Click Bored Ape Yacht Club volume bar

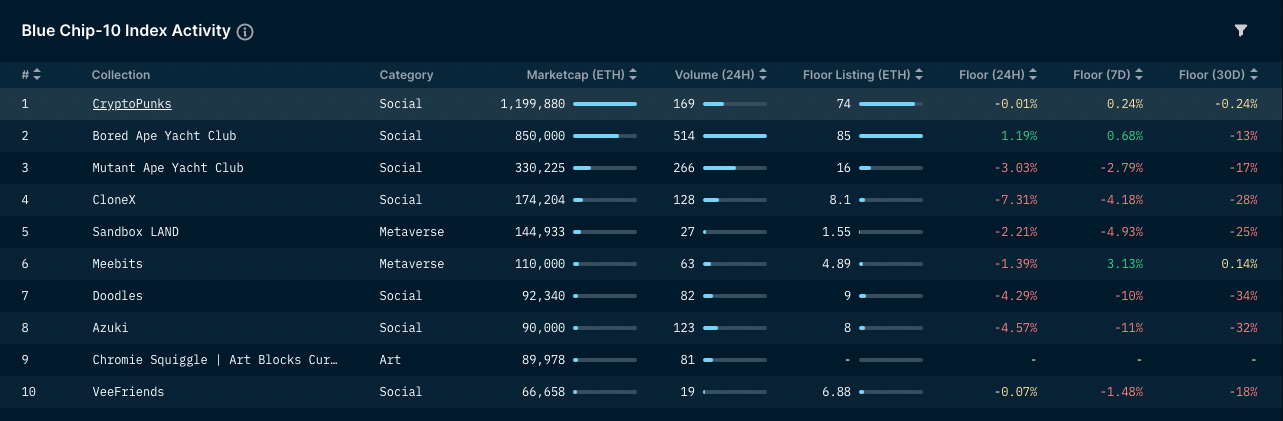735,136
